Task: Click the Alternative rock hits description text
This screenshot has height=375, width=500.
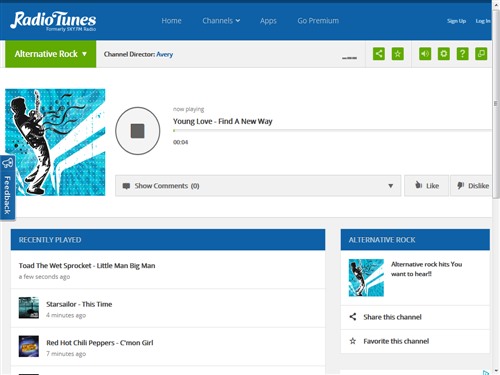Action: click(x=426, y=269)
